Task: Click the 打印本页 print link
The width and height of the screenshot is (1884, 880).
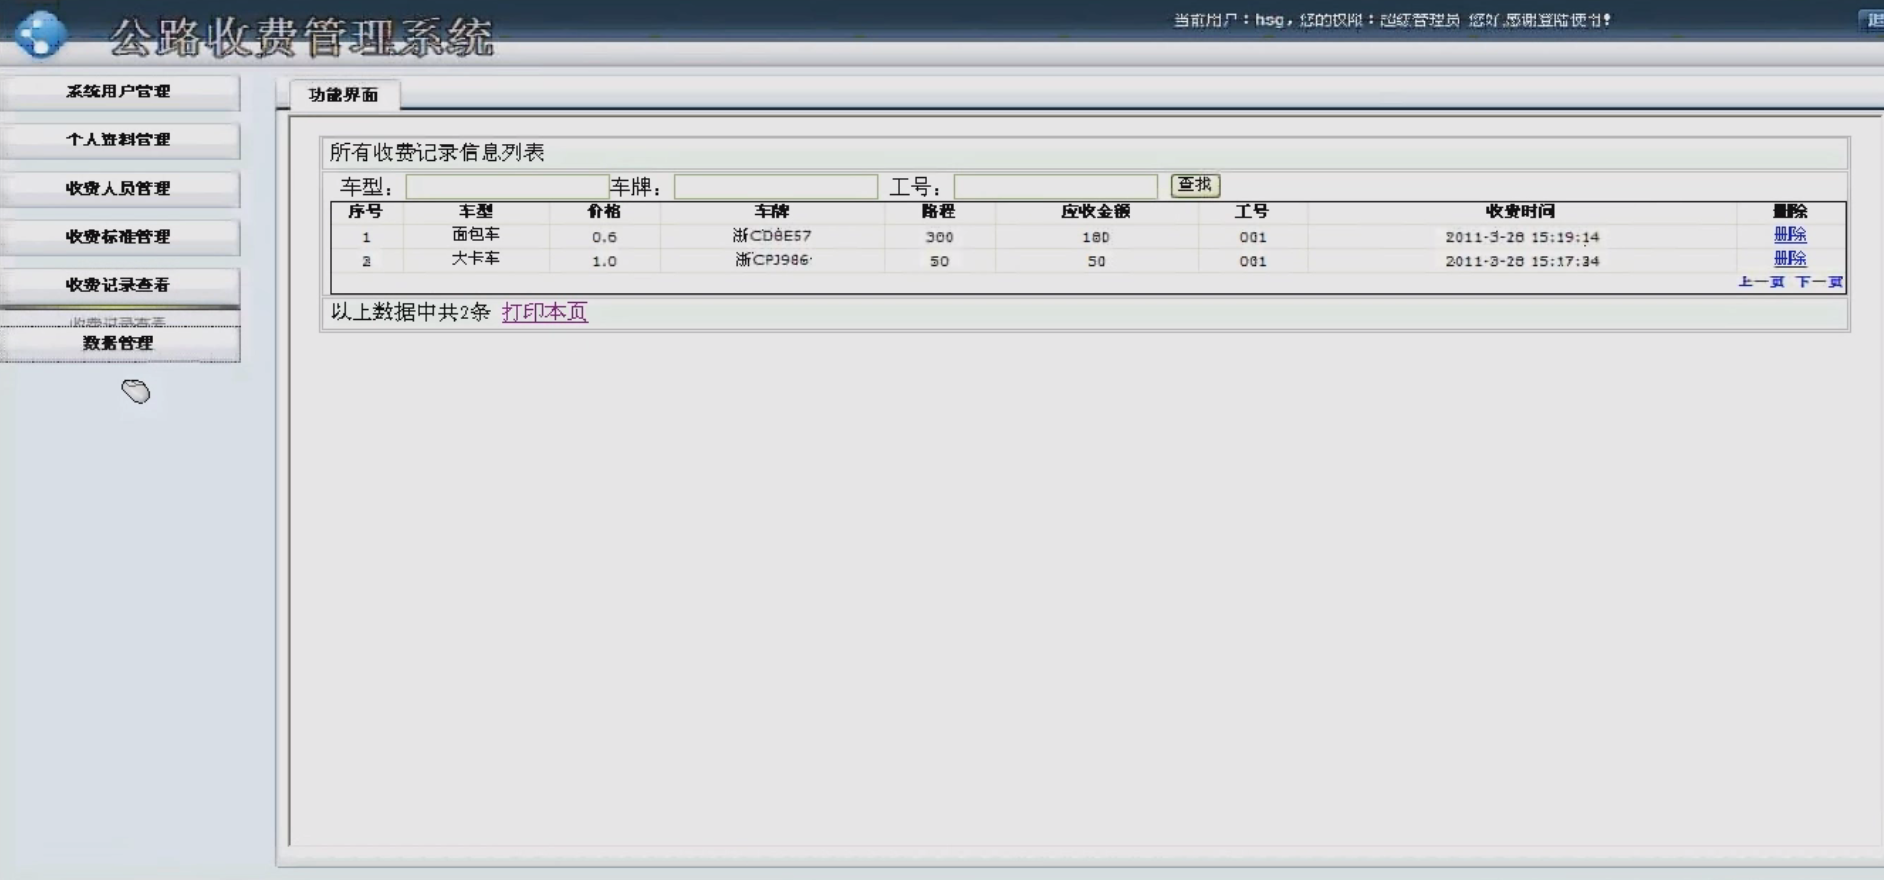Action: [545, 312]
